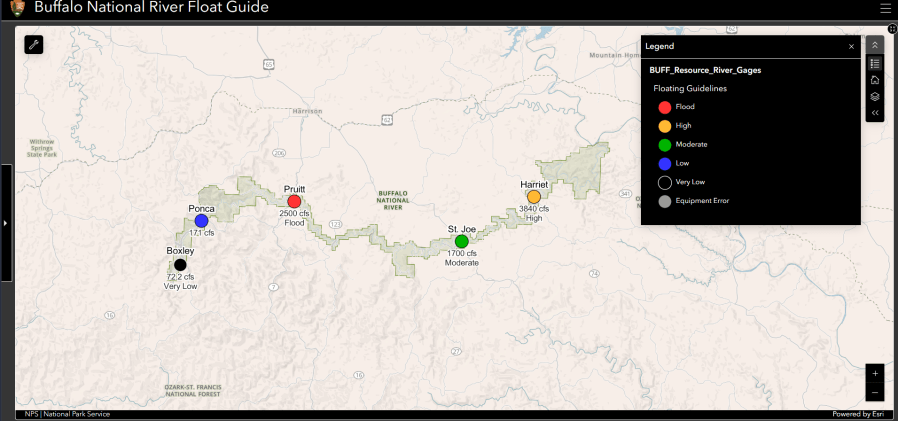
Task: Click the orange High swatch in the legend
Action: (x=665, y=126)
